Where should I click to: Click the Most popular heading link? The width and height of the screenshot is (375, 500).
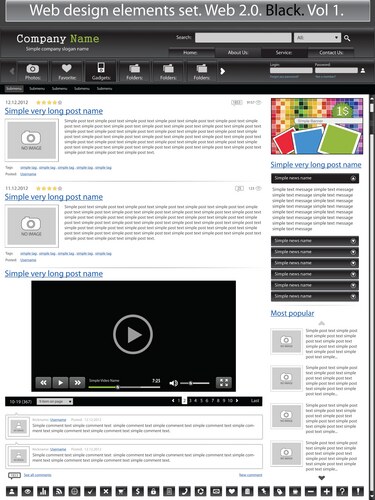pos(292,313)
